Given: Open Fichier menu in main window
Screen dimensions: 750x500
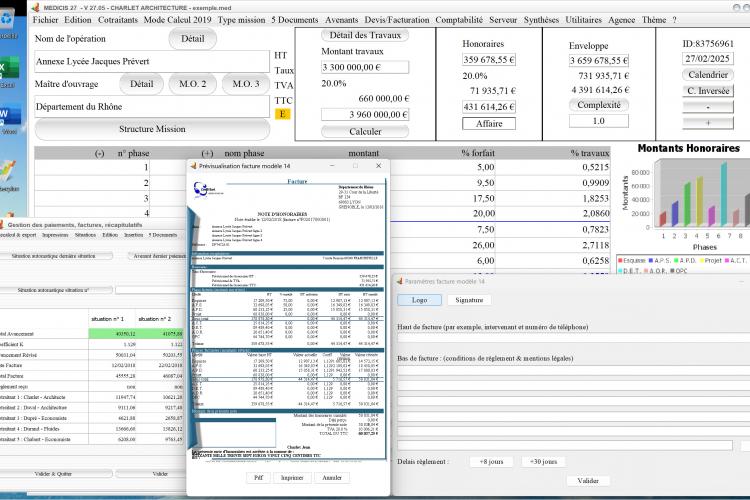Looking at the screenshot, I should point(45,20).
